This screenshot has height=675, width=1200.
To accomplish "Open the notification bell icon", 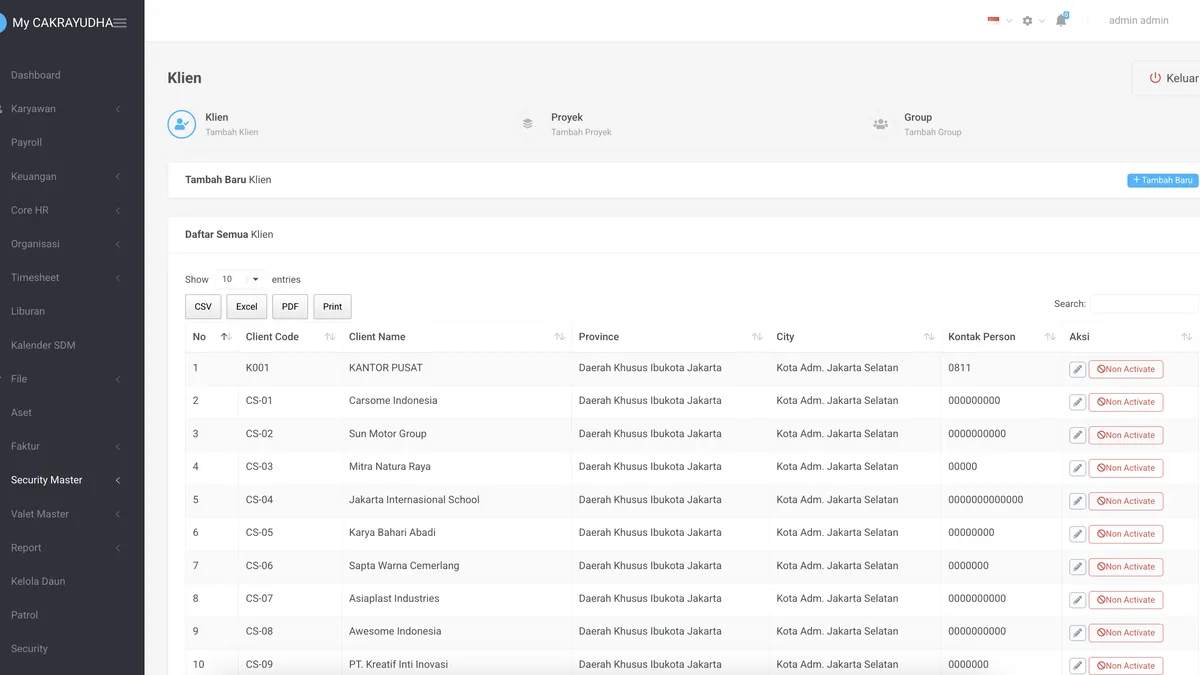I will pos(1061,20).
